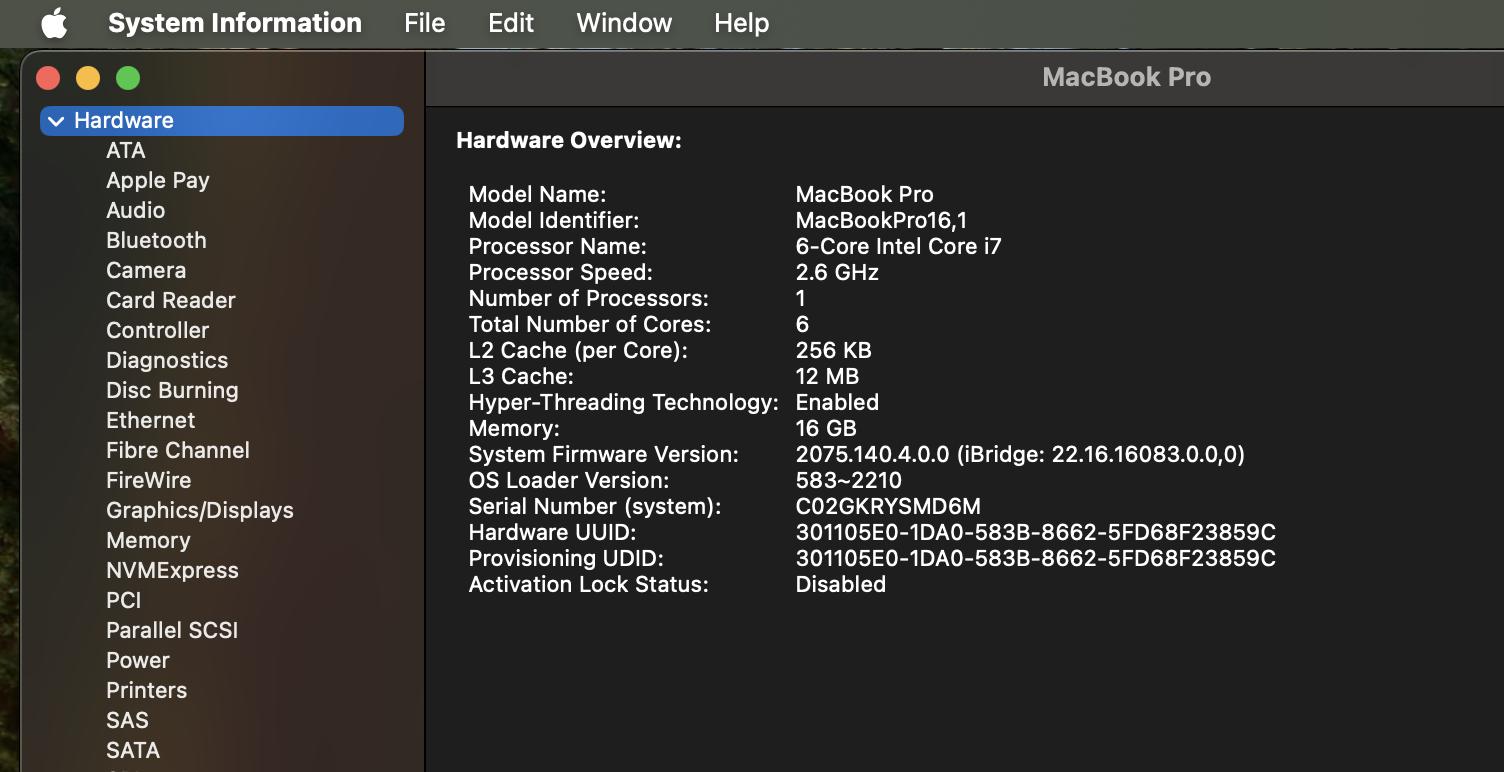Select NVMExpress in the sidebar

[x=172, y=570]
